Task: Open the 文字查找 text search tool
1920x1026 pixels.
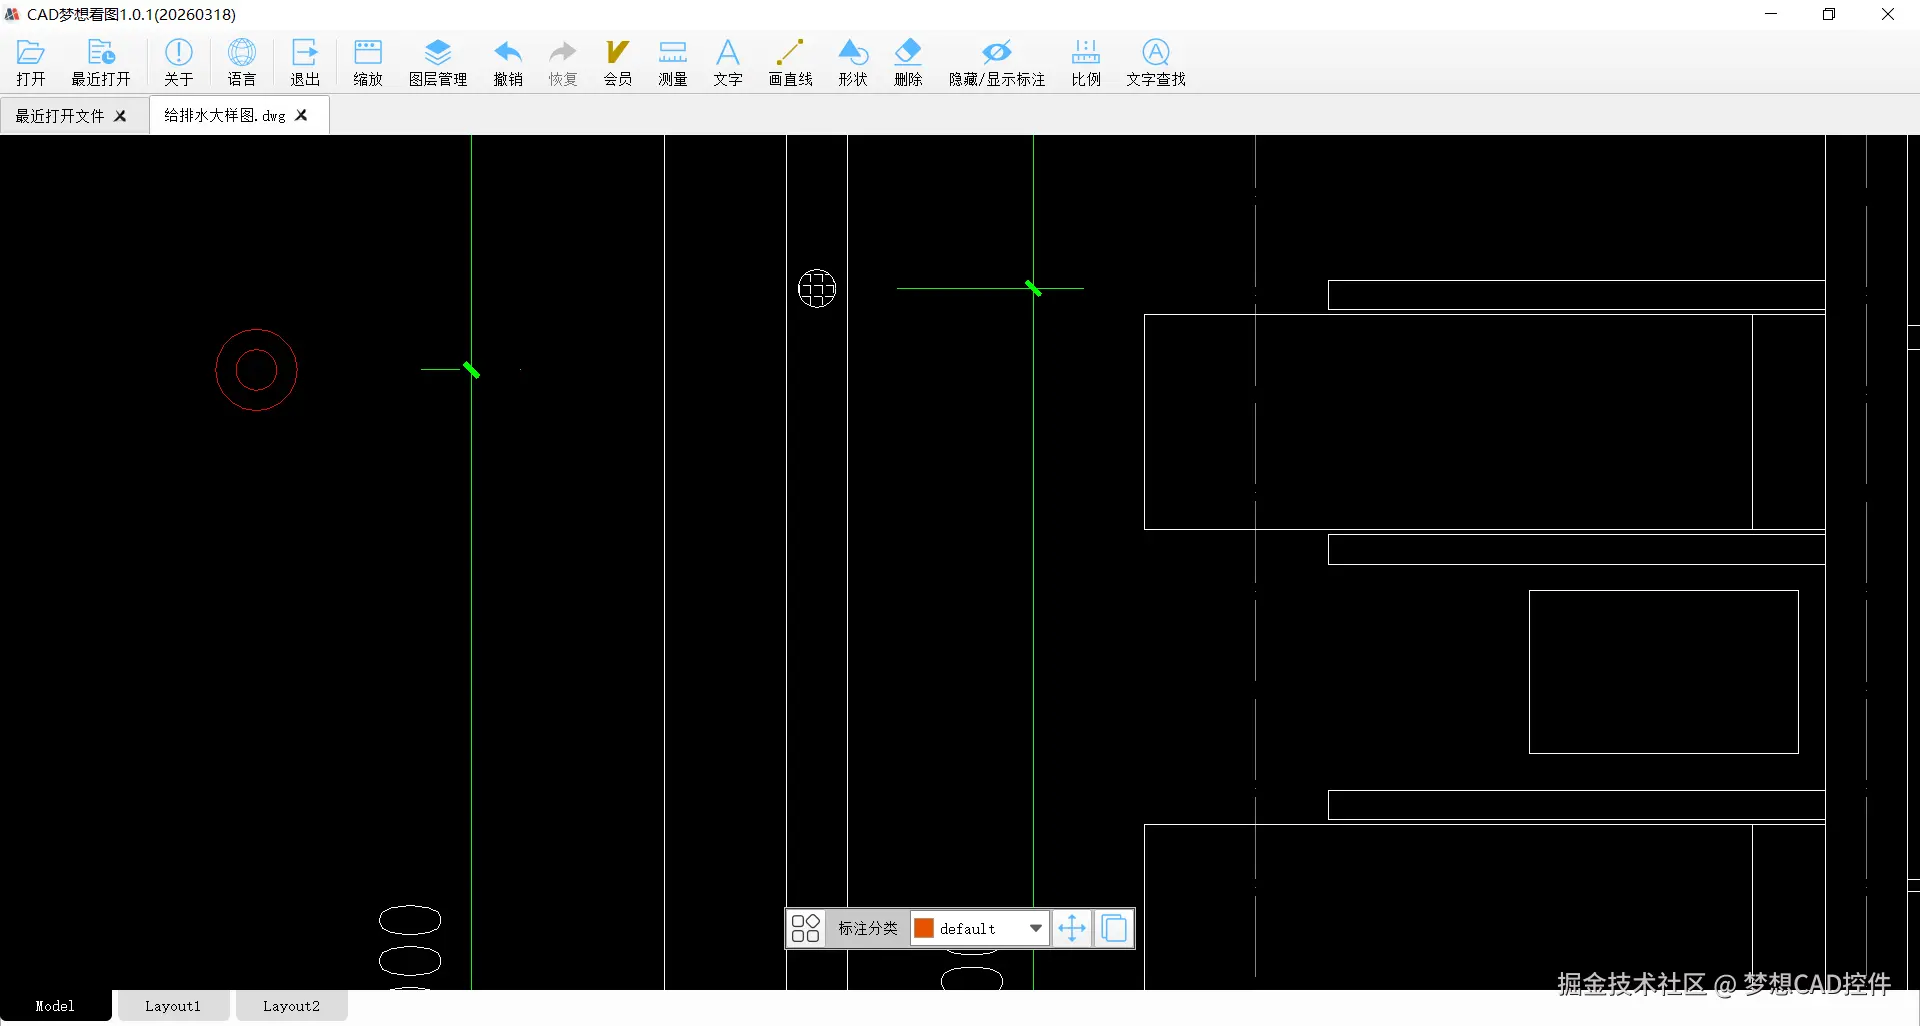Action: click(1156, 63)
